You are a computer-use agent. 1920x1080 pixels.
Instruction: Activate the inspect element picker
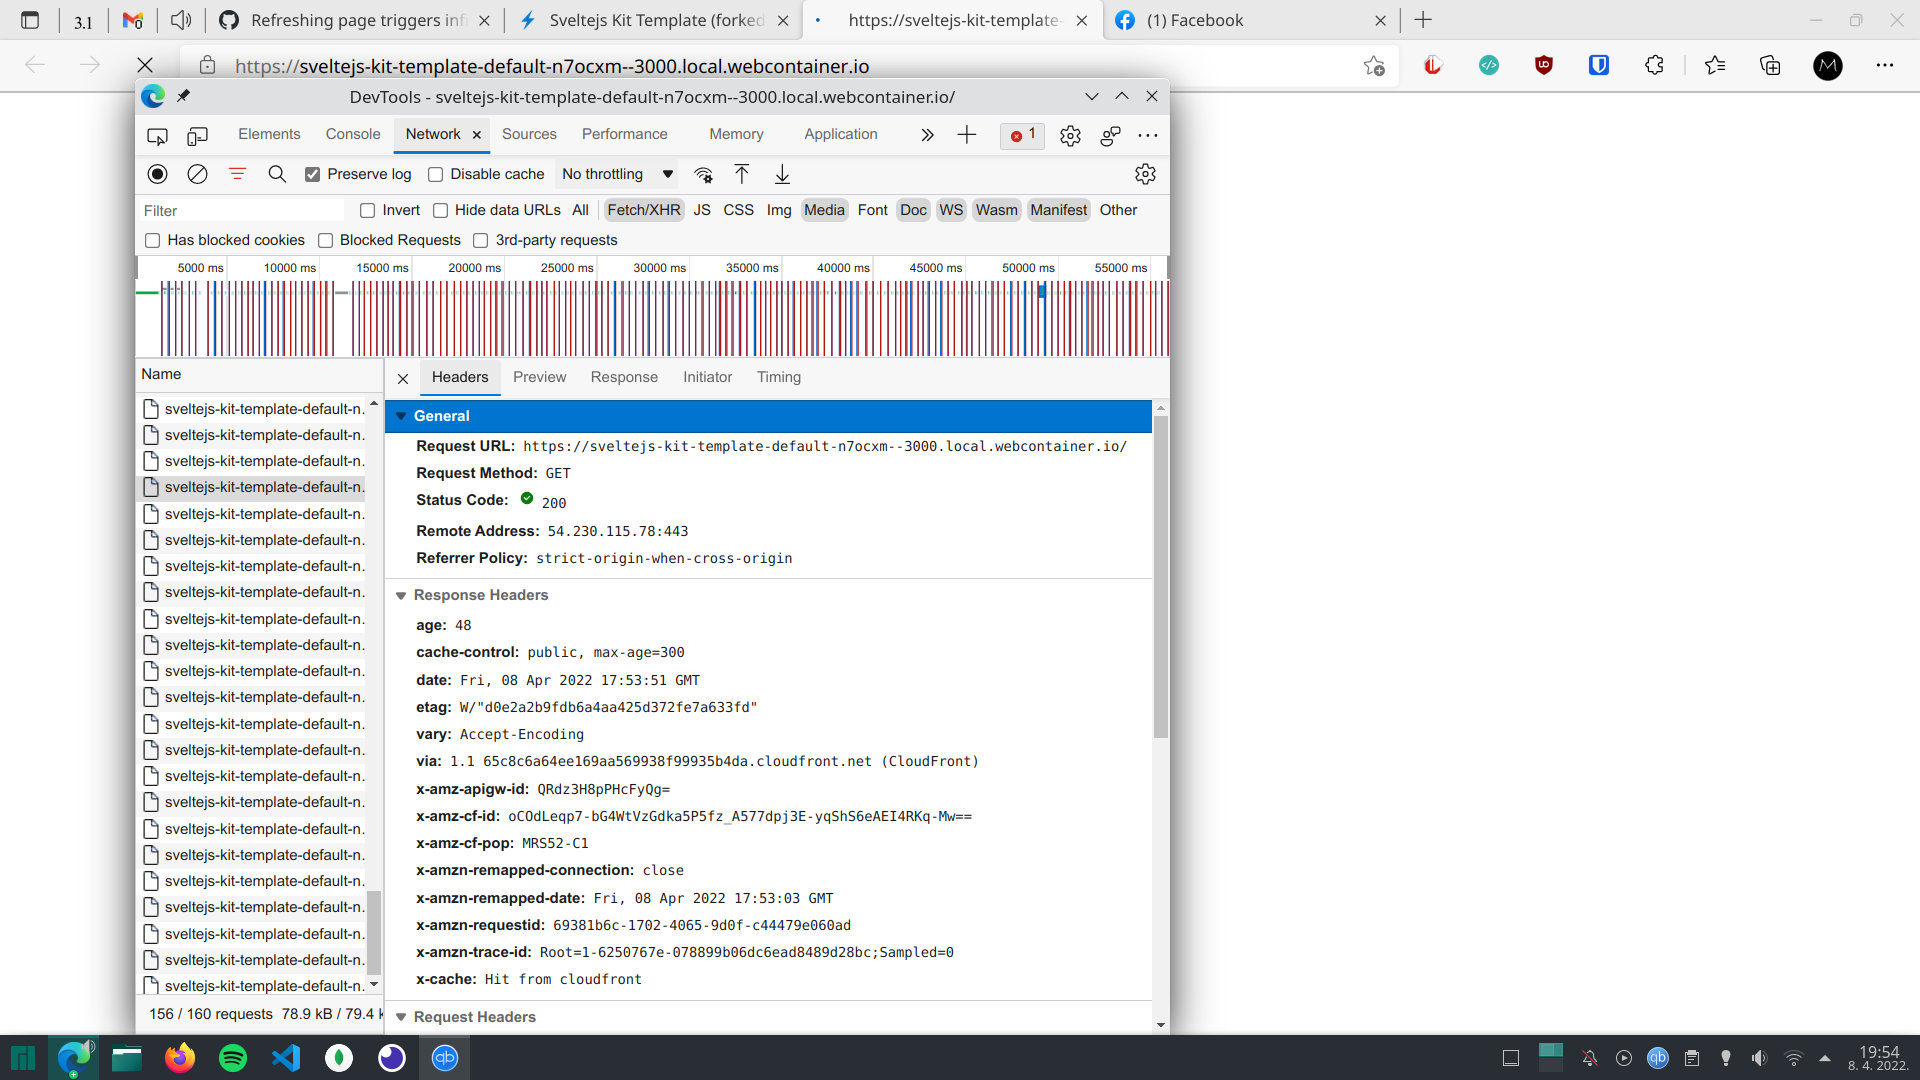pos(157,135)
